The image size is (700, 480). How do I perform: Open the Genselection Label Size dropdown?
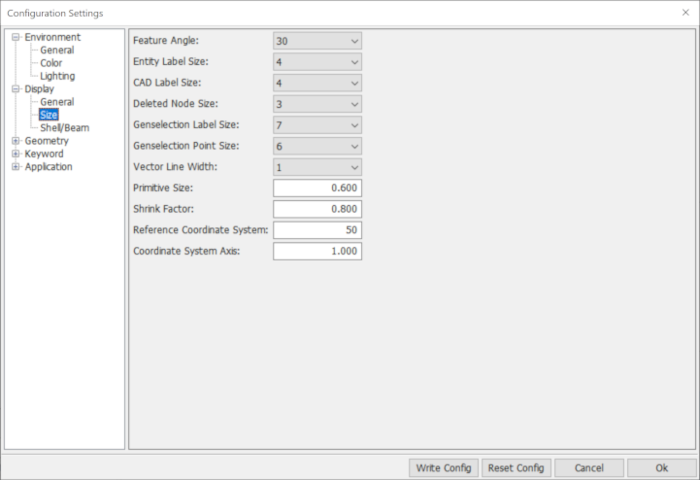click(x=317, y=125)
